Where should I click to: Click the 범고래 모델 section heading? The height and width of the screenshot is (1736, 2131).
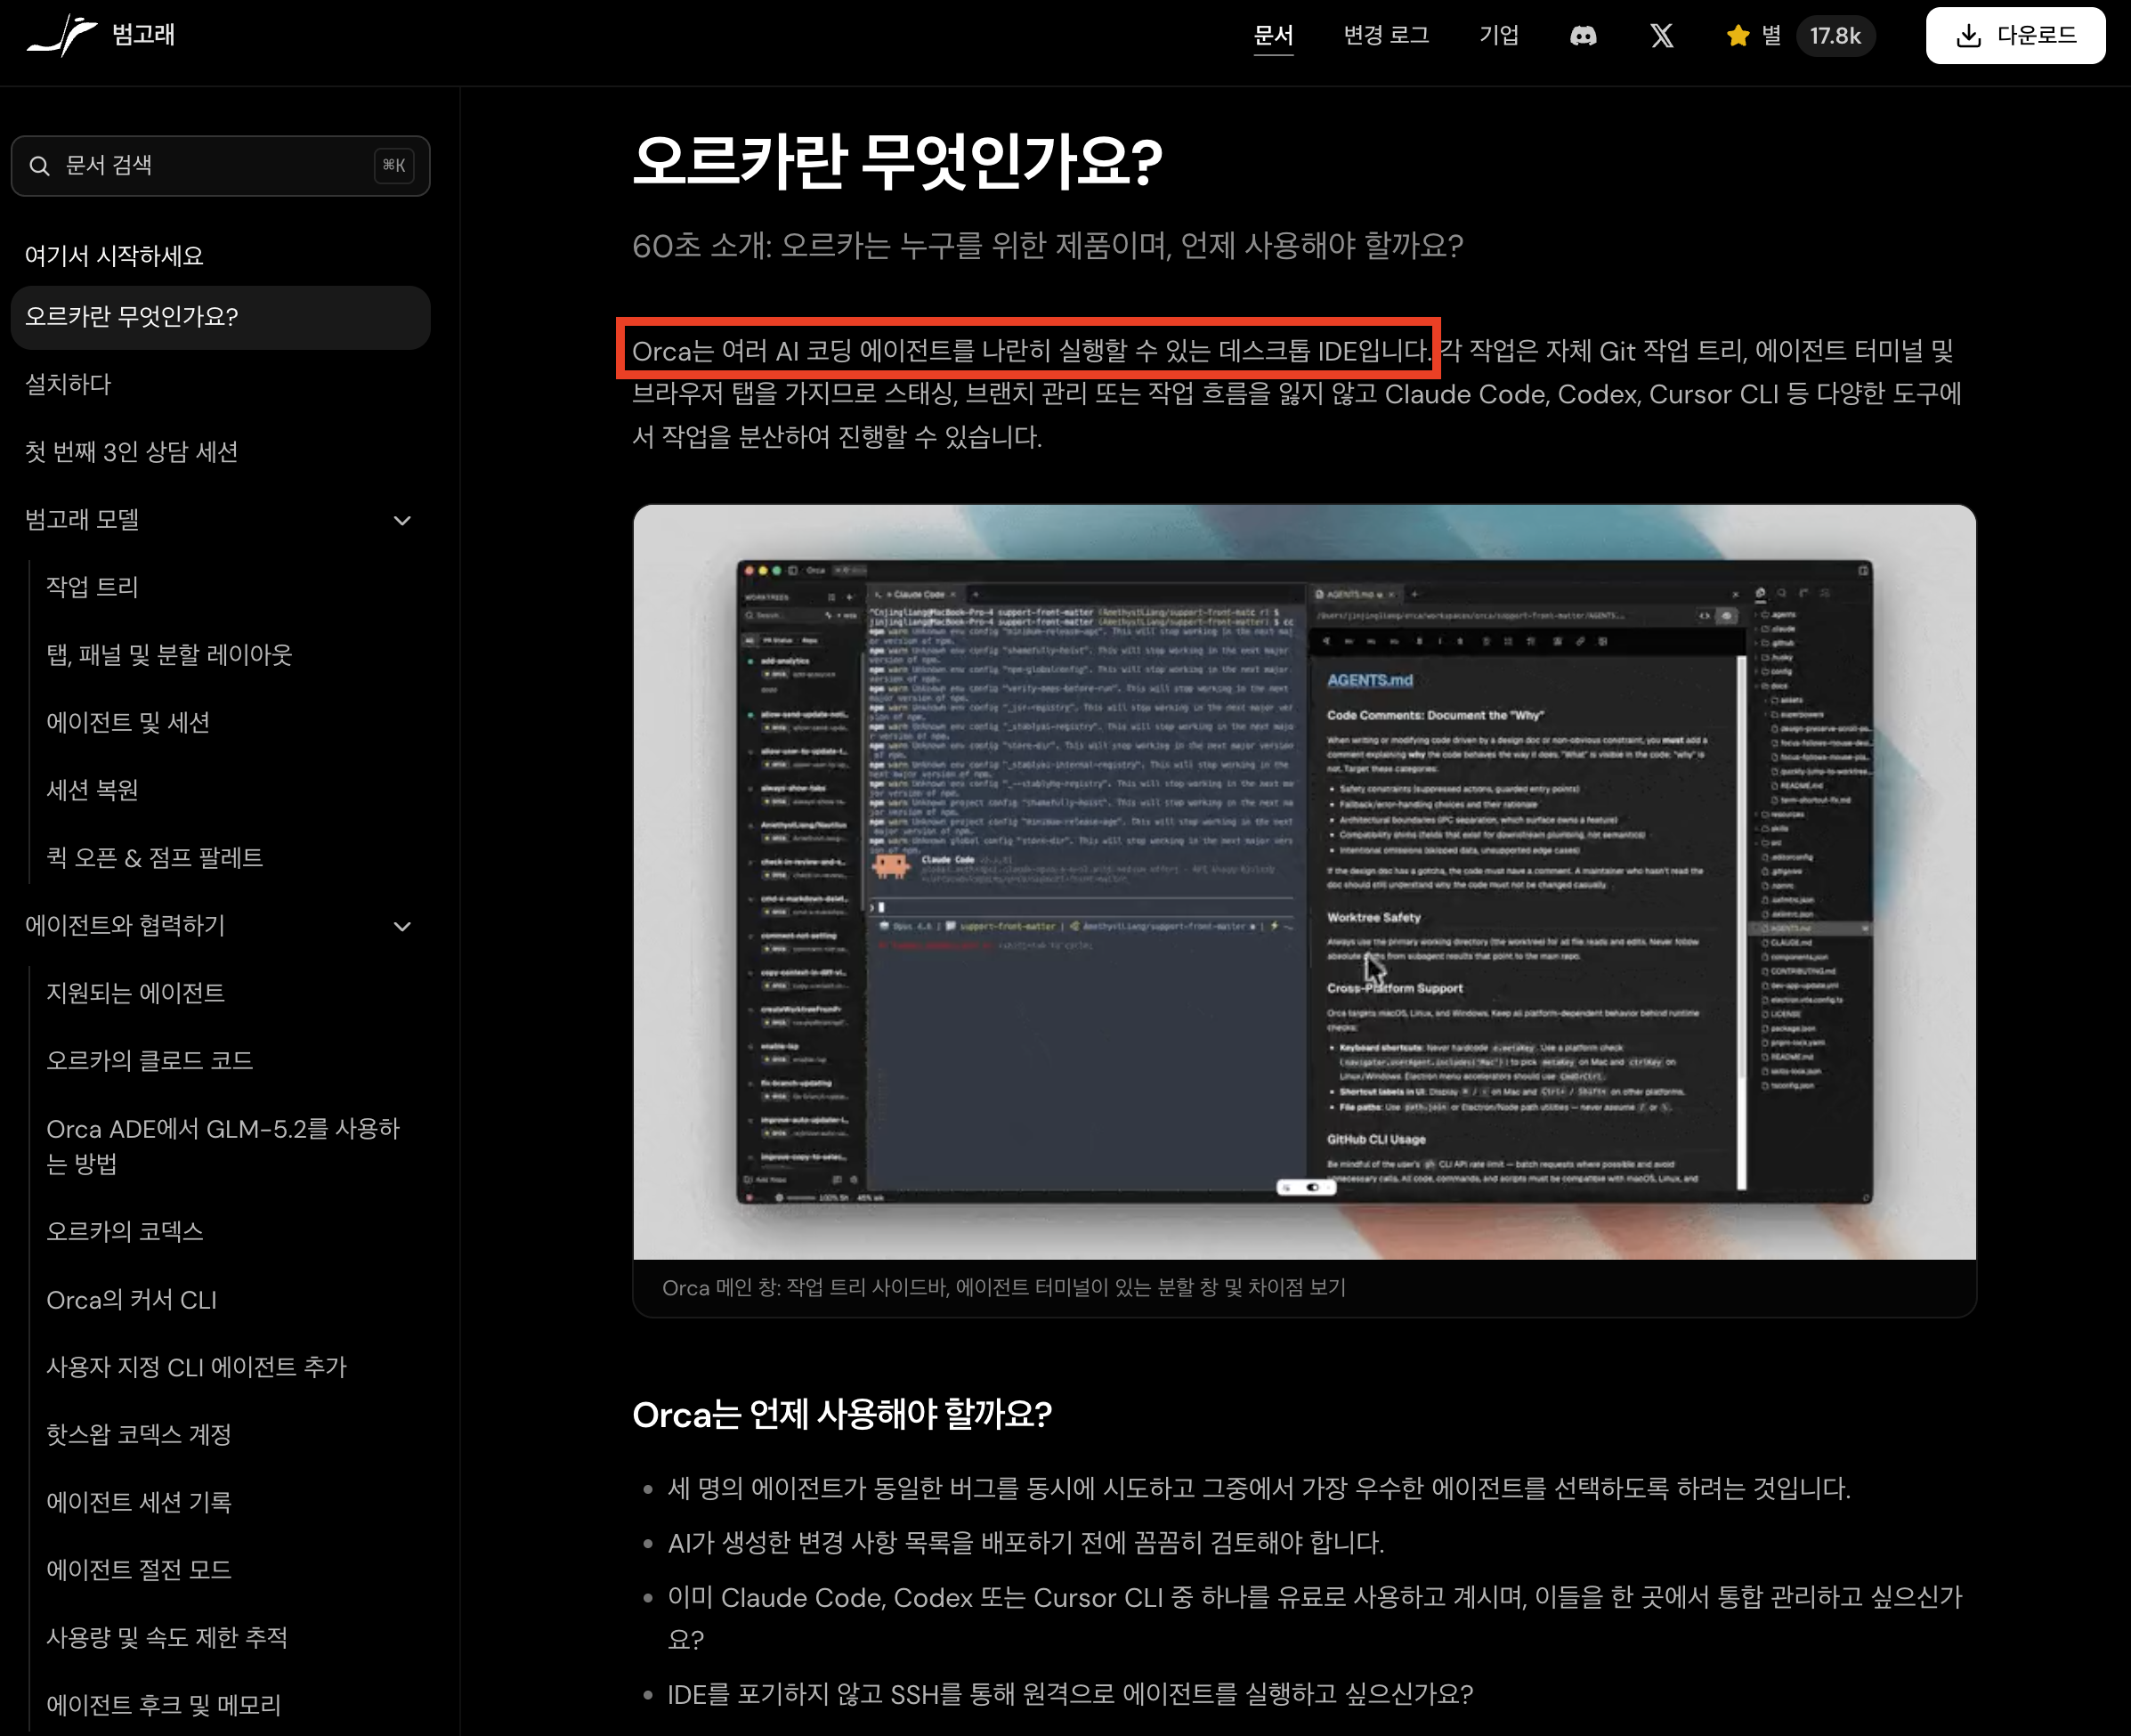(82, 520)
